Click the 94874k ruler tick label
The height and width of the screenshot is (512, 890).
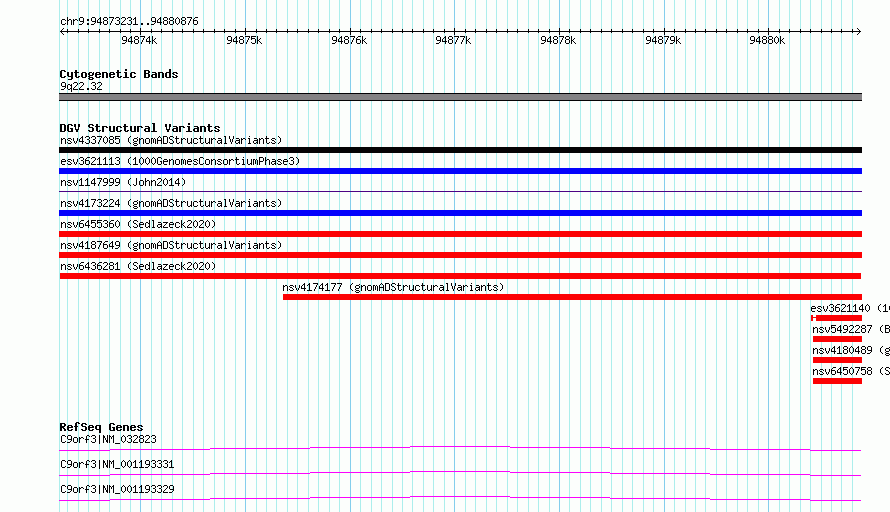click(x=139, y=40)
